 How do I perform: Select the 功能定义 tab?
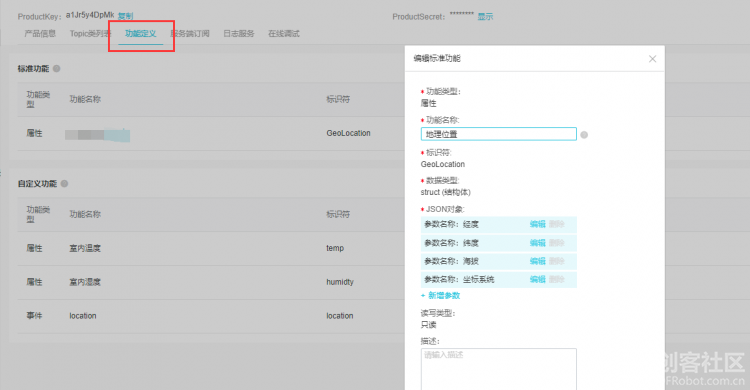(x=141, y=33)
